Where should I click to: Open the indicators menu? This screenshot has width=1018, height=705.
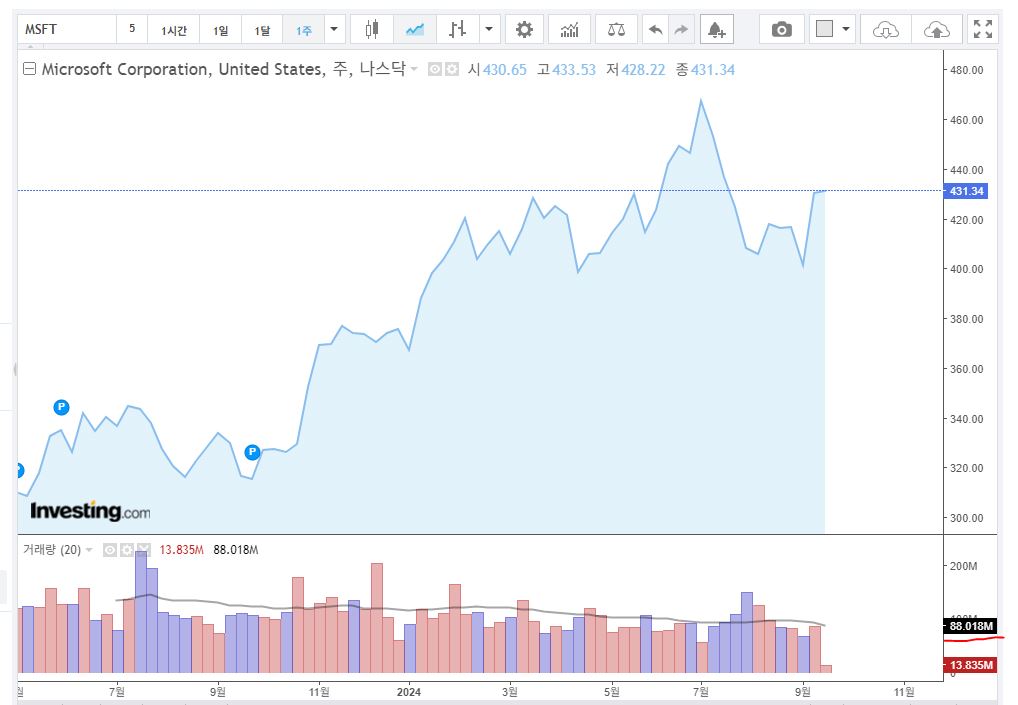click(x=569, y=29)
